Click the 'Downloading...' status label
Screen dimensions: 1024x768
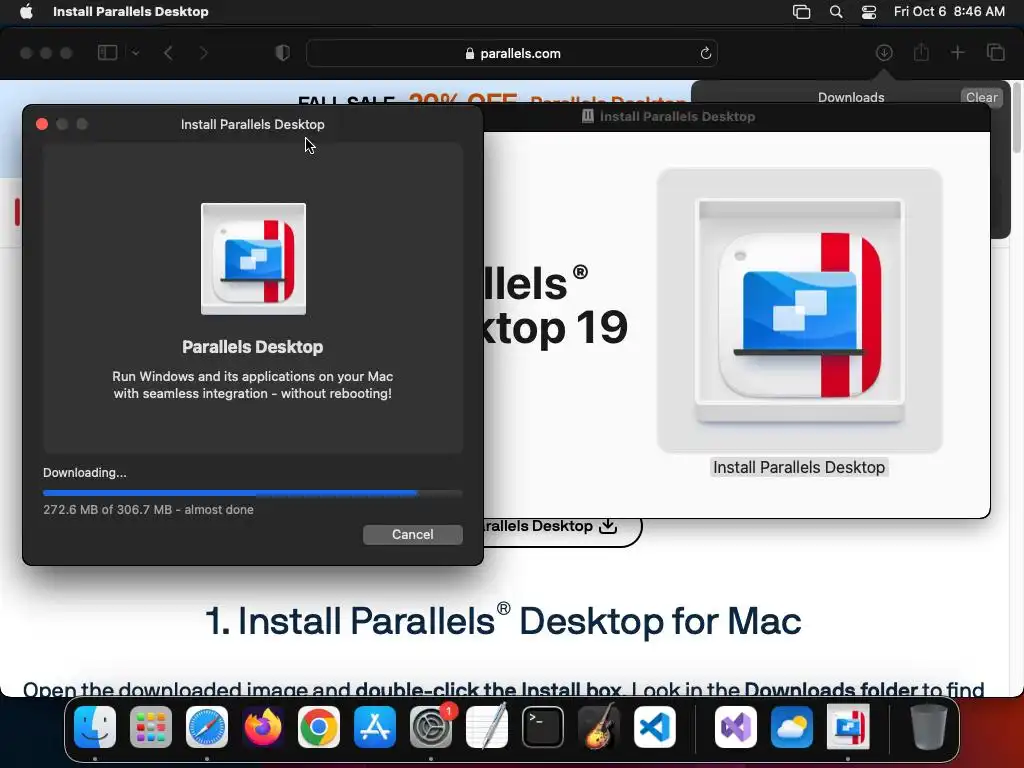click(85, 472)
